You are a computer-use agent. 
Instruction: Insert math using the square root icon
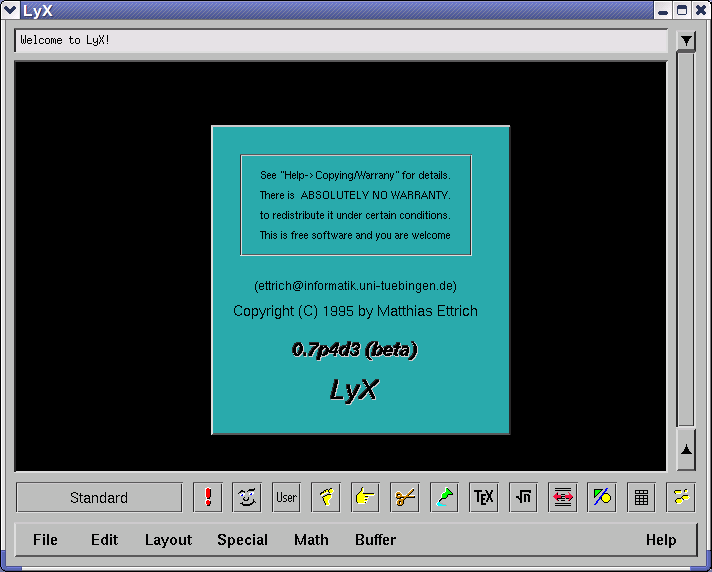[x=524, y=497]
